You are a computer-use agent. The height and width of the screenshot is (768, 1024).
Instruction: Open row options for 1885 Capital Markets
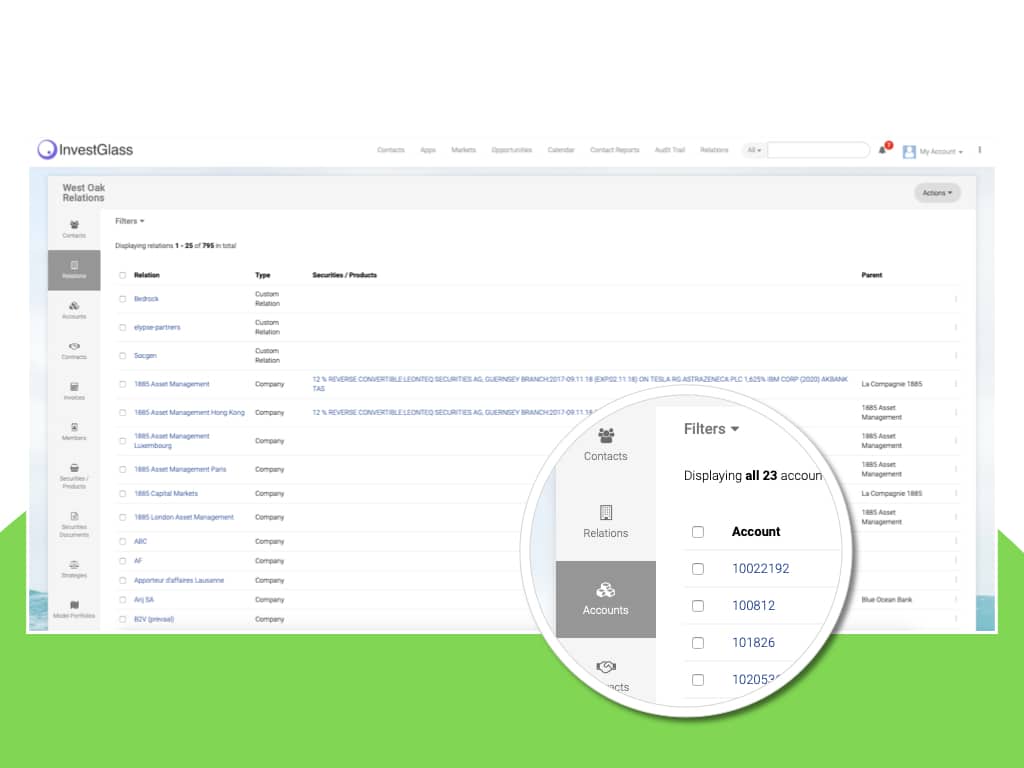click(x=955, y=494)
